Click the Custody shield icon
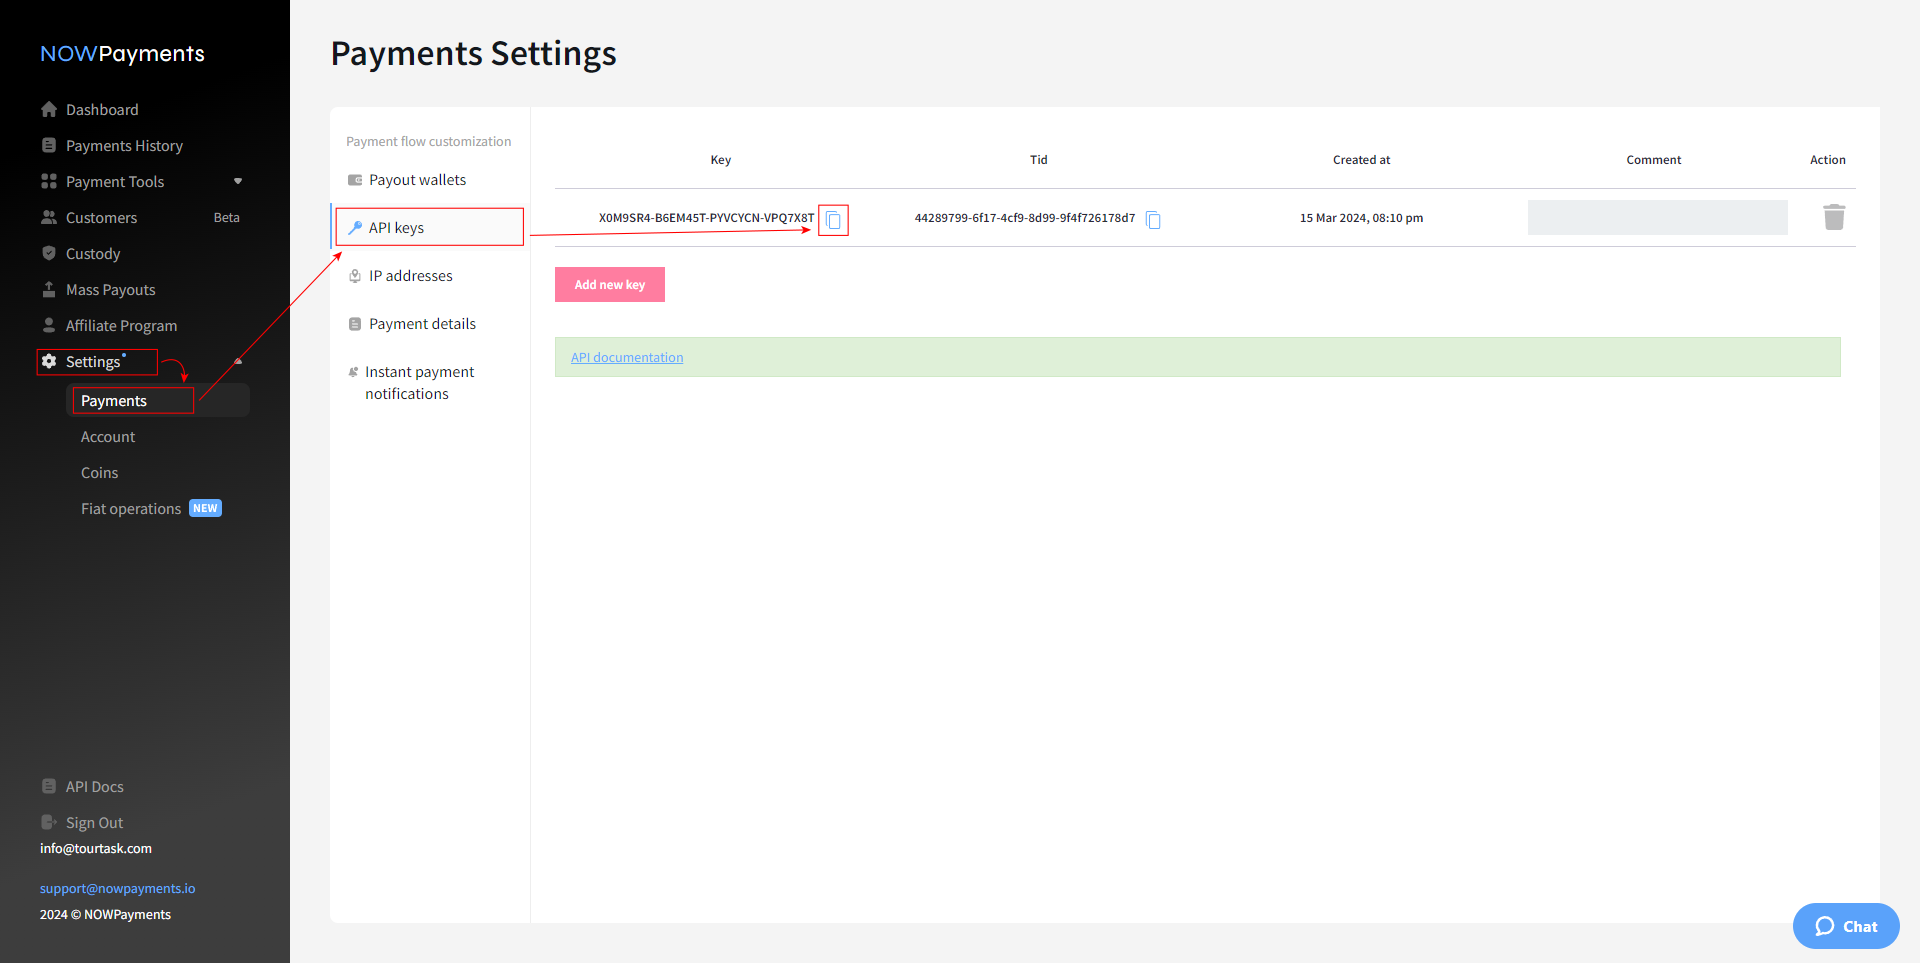 [49, 253]
